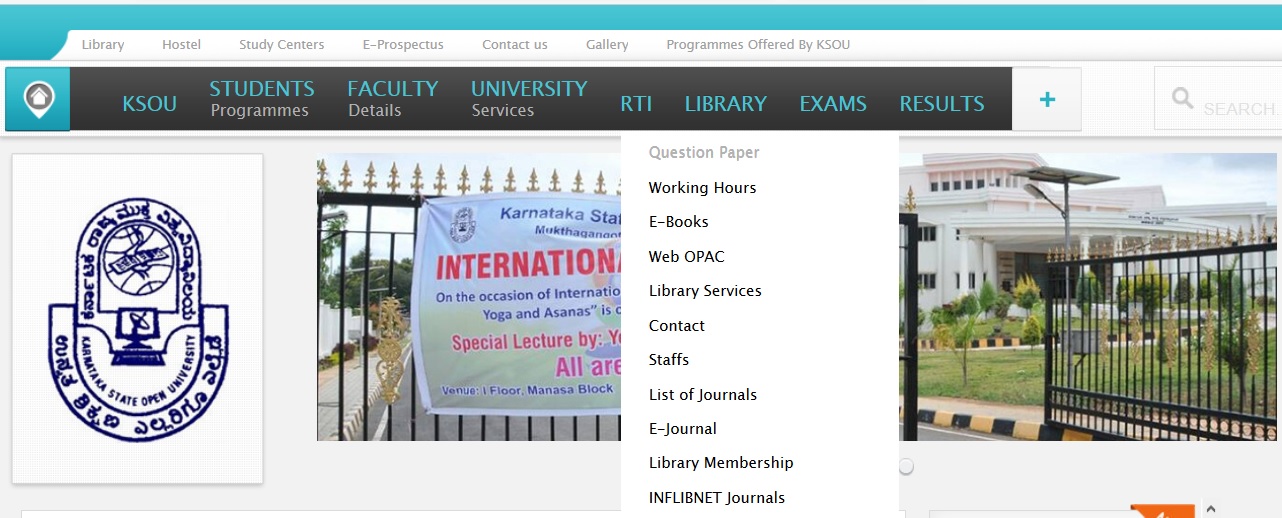Open Web OPAC entry
The width and height of the screenshot is (1282, 518).
click(x=686, y=257)
